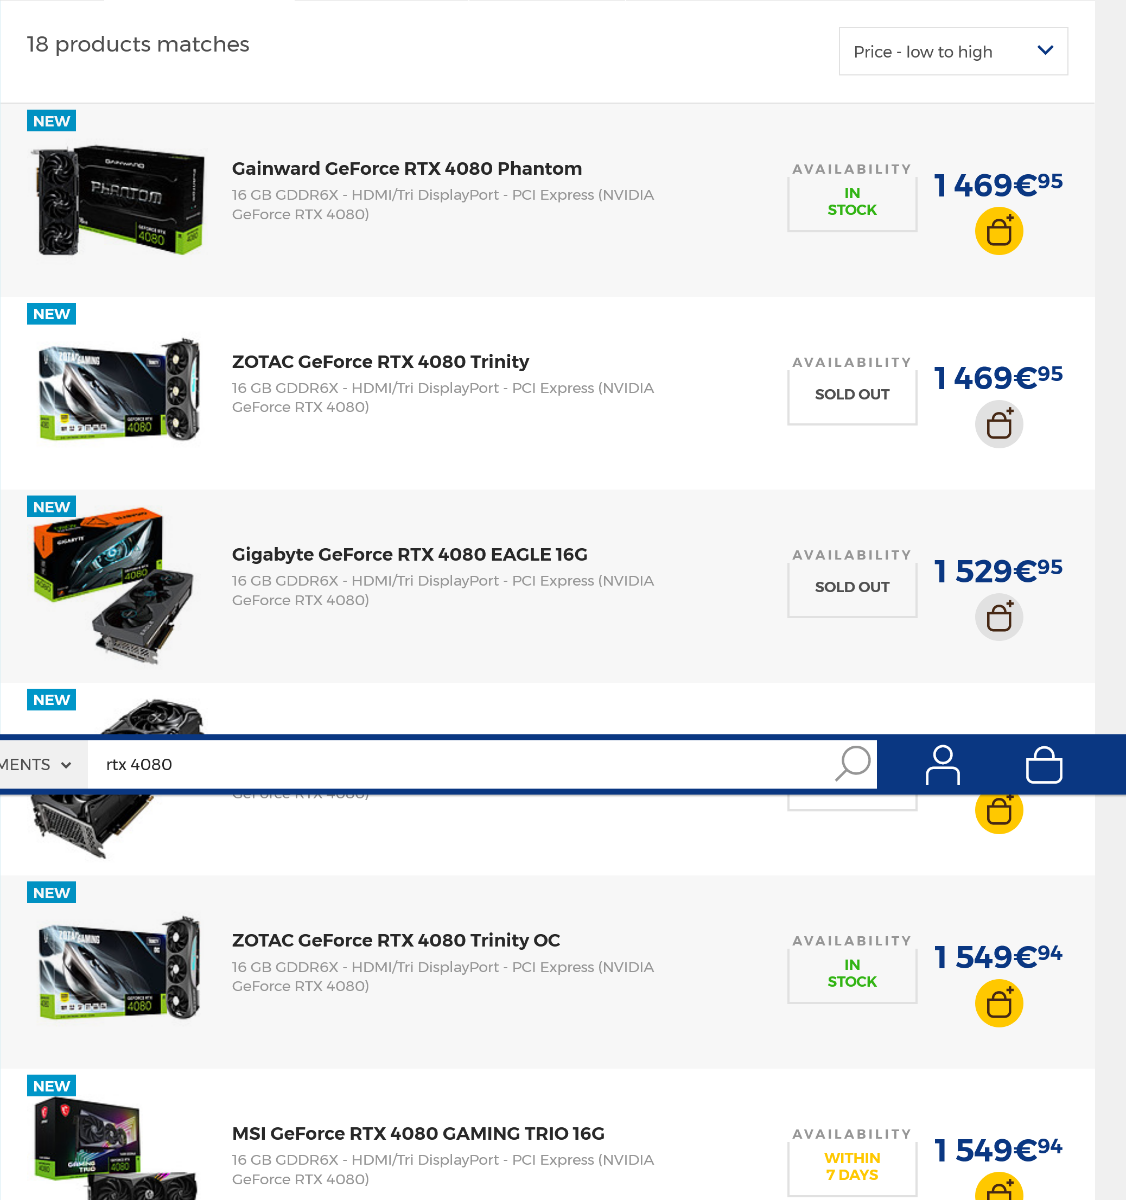Open shopping basket in header bar

pyautogui.click(x=1044, y=765)
